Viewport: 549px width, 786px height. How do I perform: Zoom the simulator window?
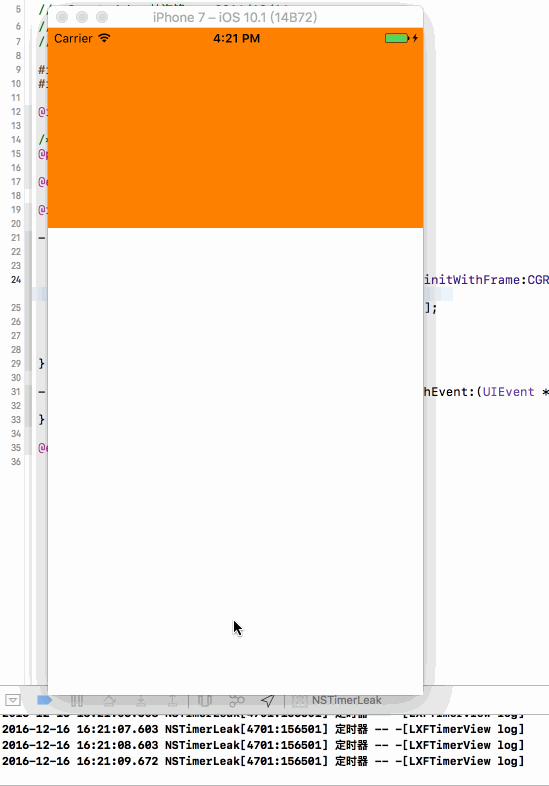coord(102,18)
